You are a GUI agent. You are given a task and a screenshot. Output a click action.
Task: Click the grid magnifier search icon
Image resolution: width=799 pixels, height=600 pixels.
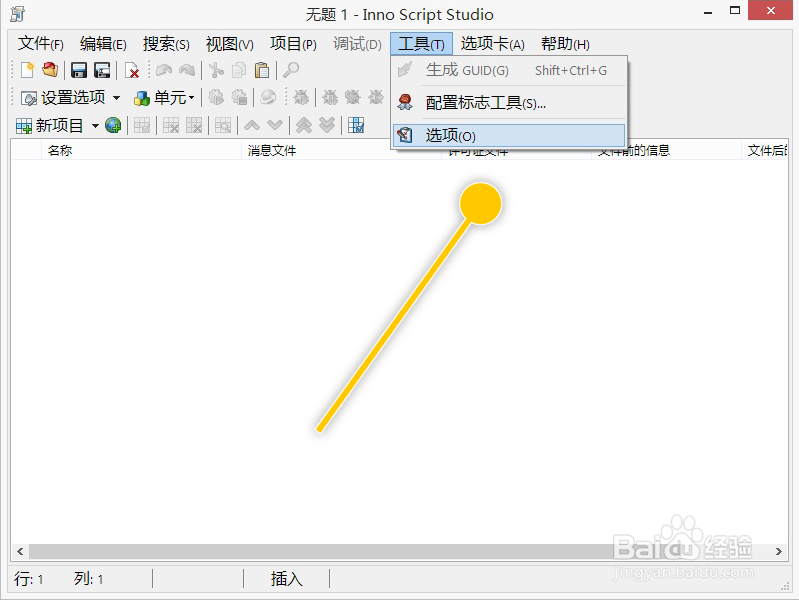pos(223,125)
